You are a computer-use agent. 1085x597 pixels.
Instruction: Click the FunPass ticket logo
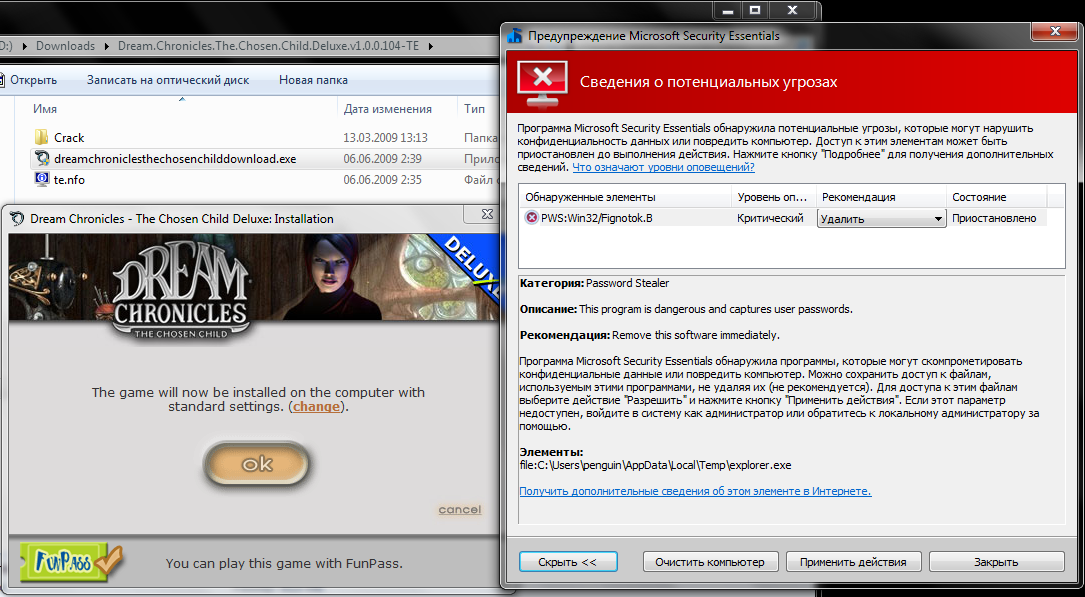[x=71, y=562]
